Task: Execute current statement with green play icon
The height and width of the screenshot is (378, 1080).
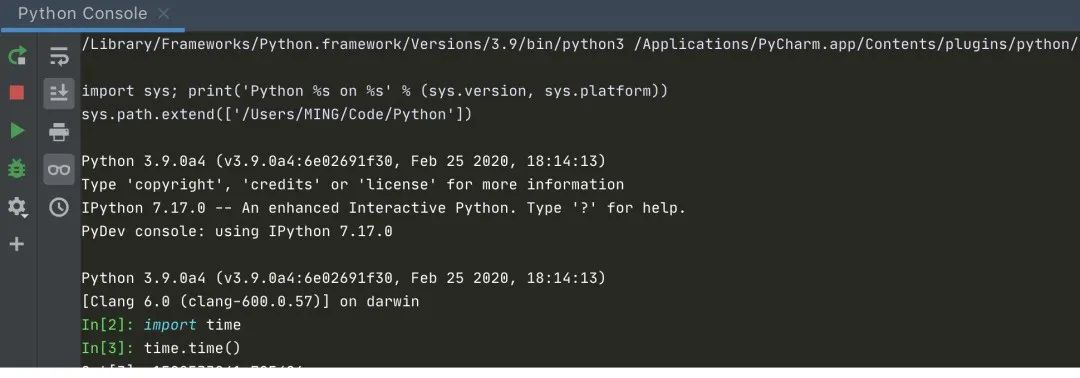Action: [17, 130]
